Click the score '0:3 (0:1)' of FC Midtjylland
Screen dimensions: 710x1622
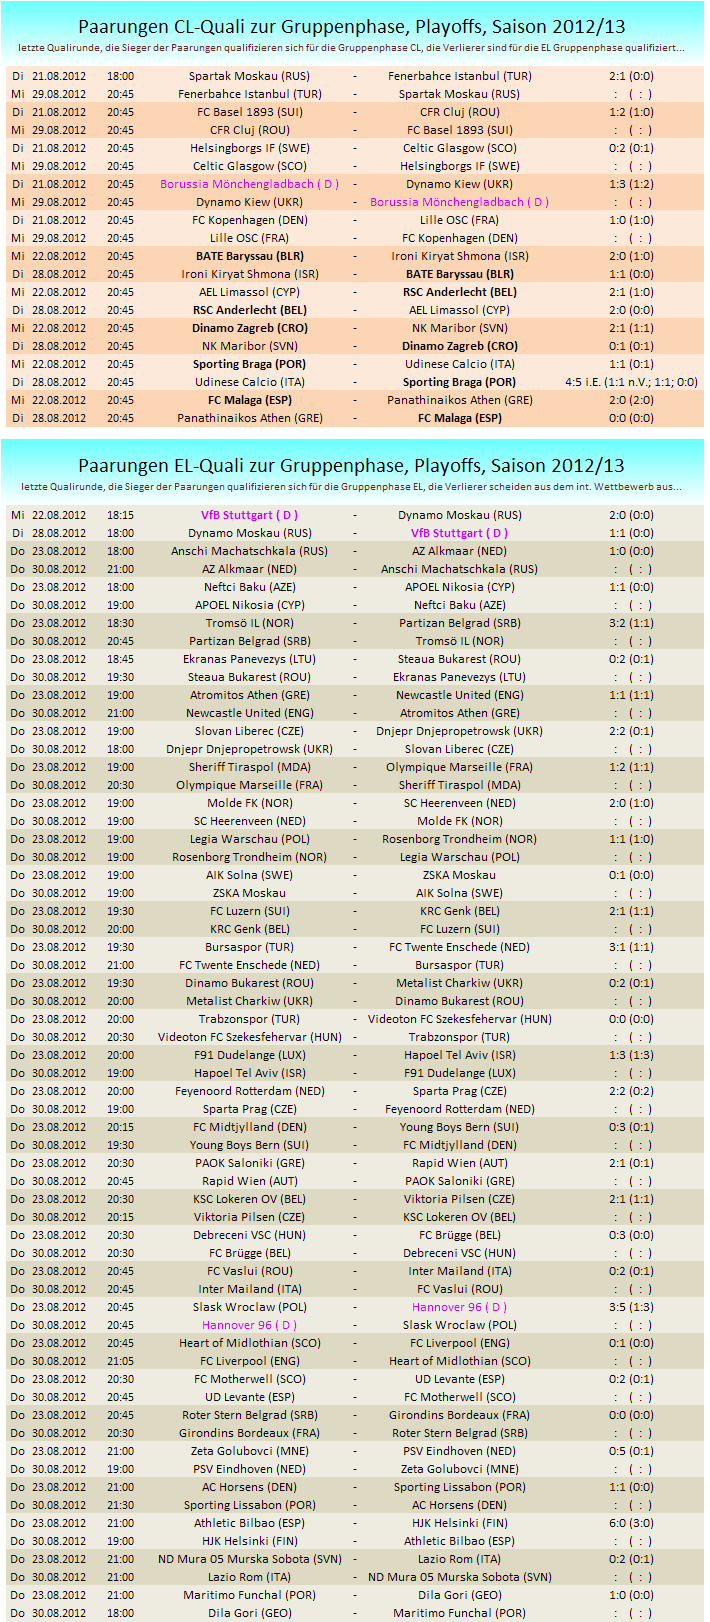(631, 1127)
